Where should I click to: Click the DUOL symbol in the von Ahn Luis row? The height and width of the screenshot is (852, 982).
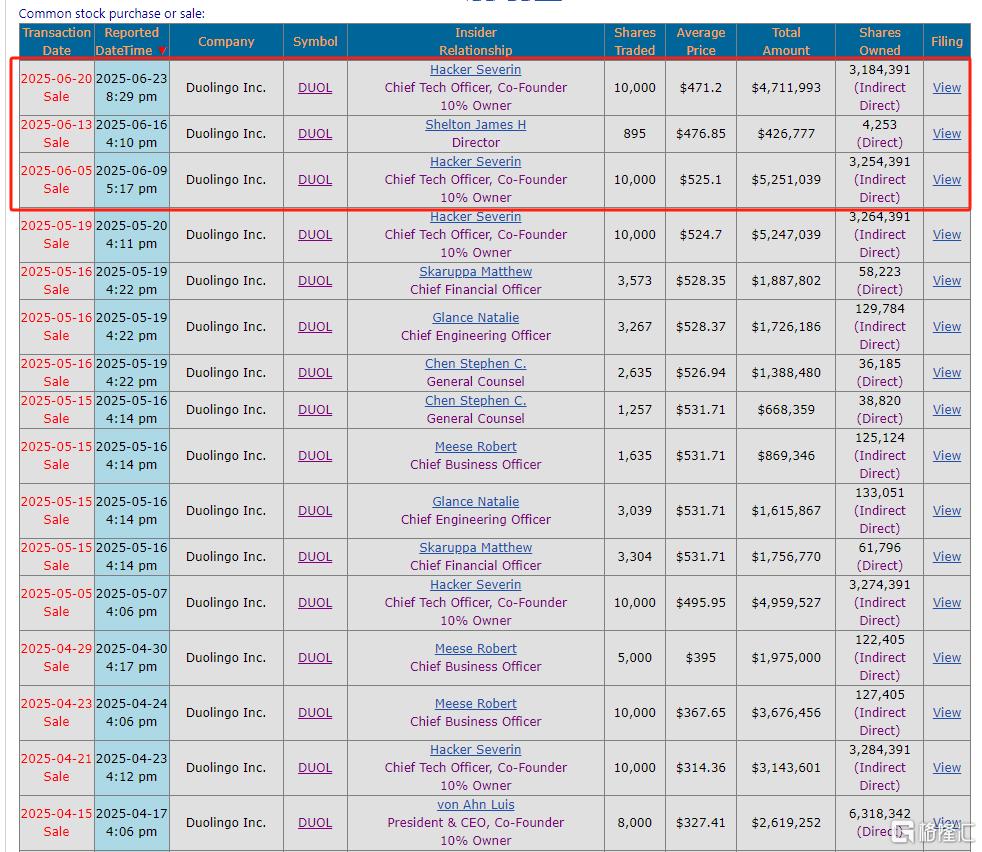pyautogui.click(x=315, y=823)
